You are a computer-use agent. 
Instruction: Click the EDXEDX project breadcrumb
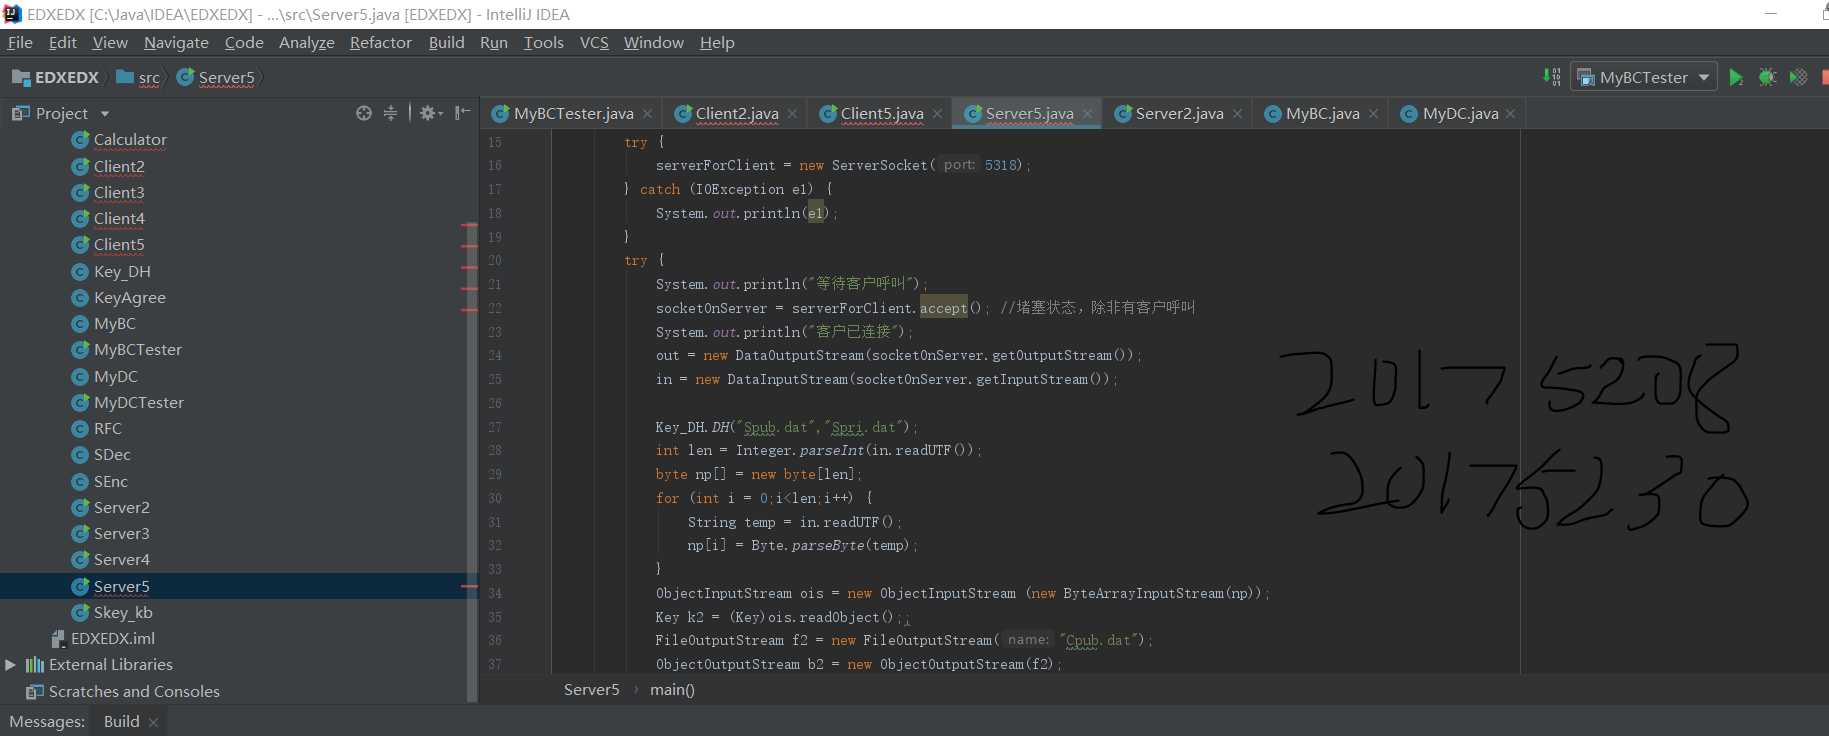tap(56, 77)
